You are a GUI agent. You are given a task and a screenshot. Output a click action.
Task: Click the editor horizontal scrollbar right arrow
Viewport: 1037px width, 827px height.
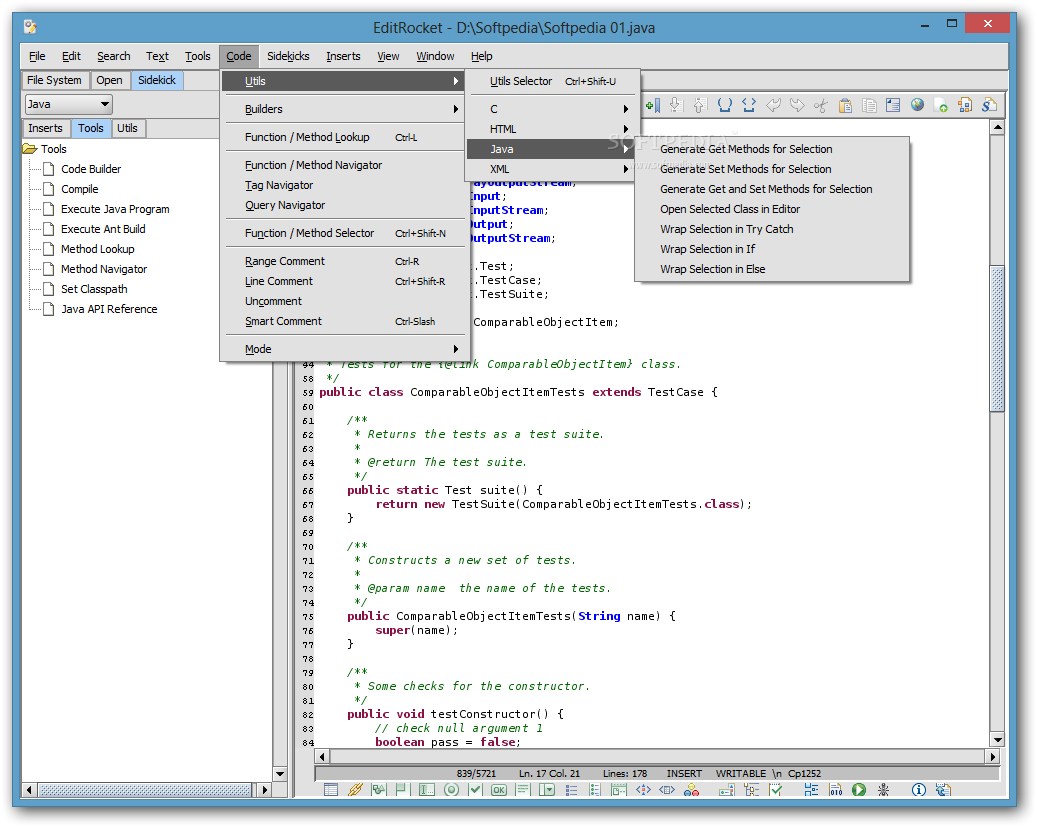pyautogui.click(x=992, y=756)
